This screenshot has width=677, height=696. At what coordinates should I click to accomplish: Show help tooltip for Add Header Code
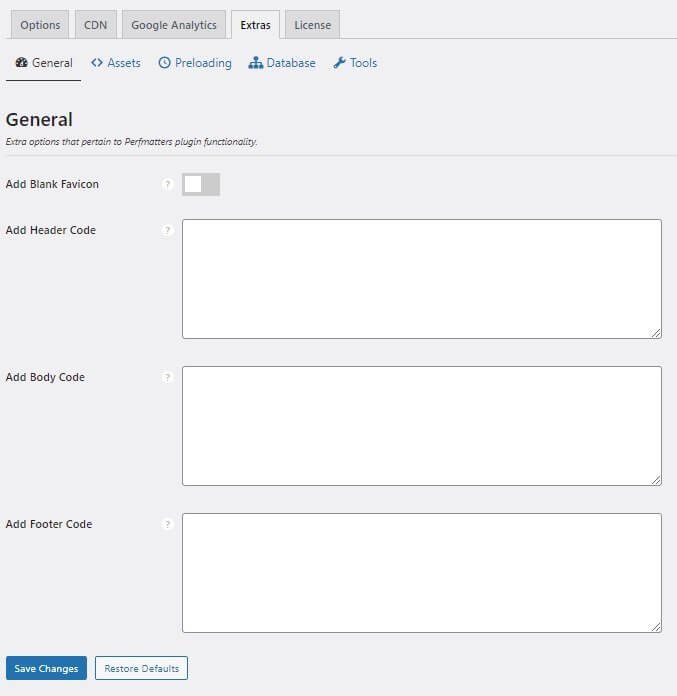click(x=167, y=230)
